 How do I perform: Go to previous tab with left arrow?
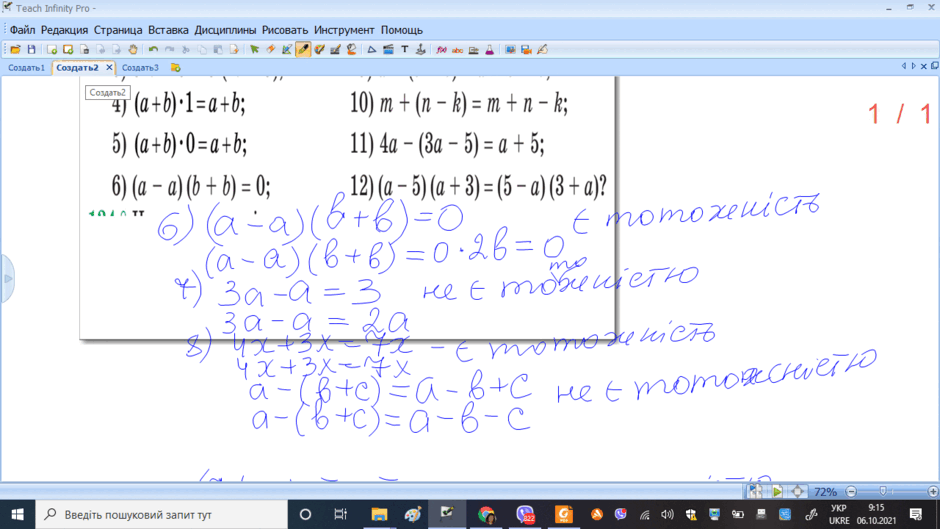[903, 66]
